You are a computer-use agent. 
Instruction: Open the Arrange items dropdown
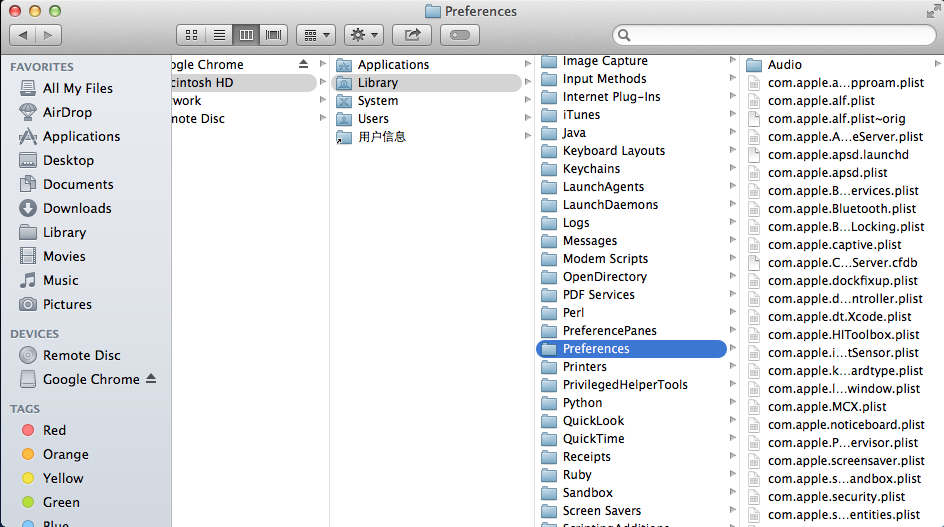pyautogui.click(x=315, y=35)
